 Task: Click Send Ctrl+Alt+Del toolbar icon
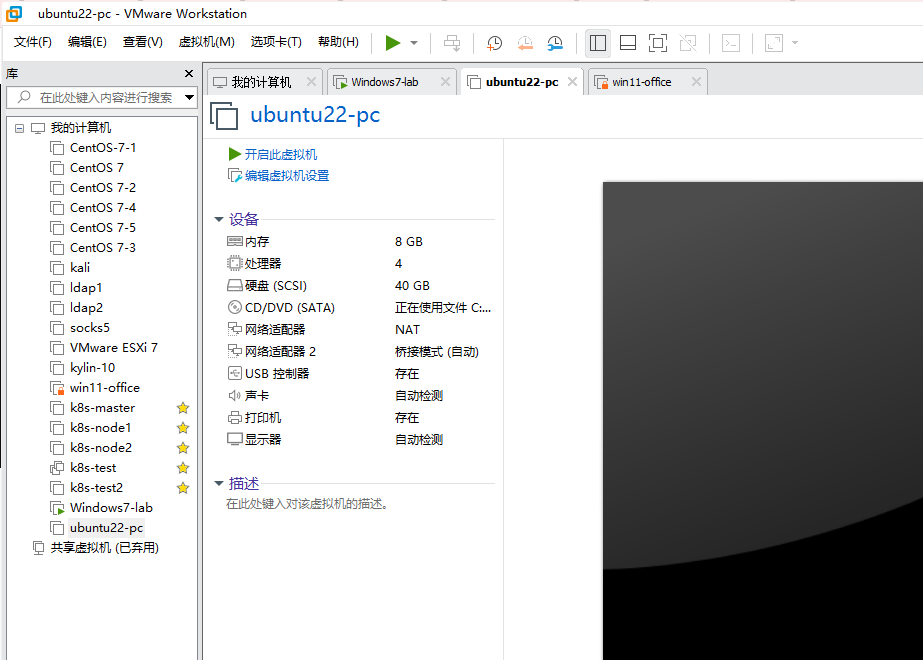[x=452, y=43]
